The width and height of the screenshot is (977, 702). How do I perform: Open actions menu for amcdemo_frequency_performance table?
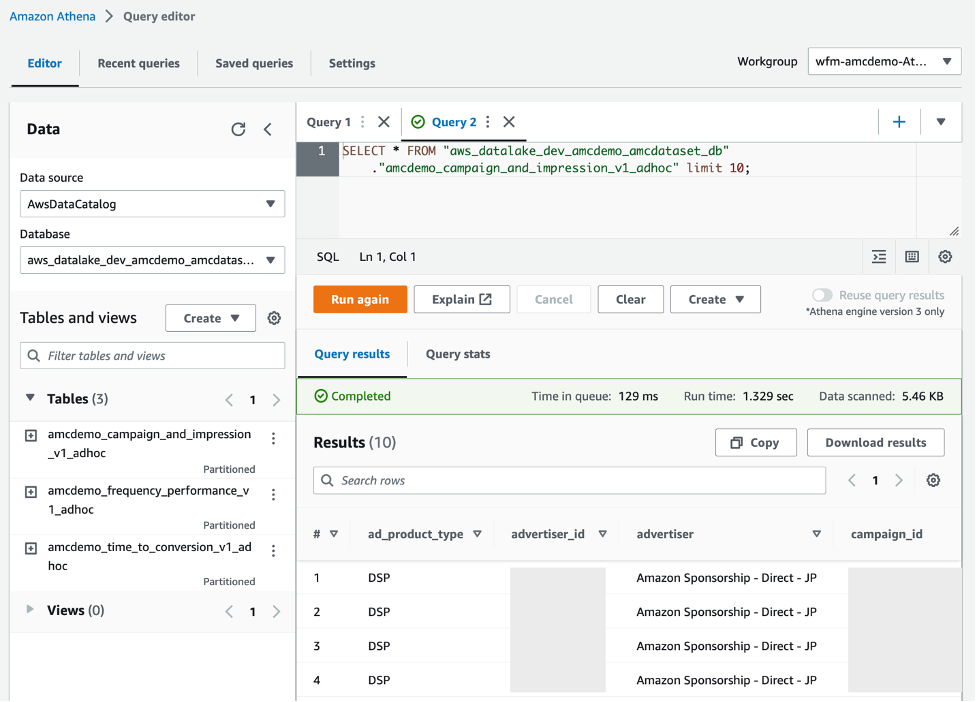274,494
